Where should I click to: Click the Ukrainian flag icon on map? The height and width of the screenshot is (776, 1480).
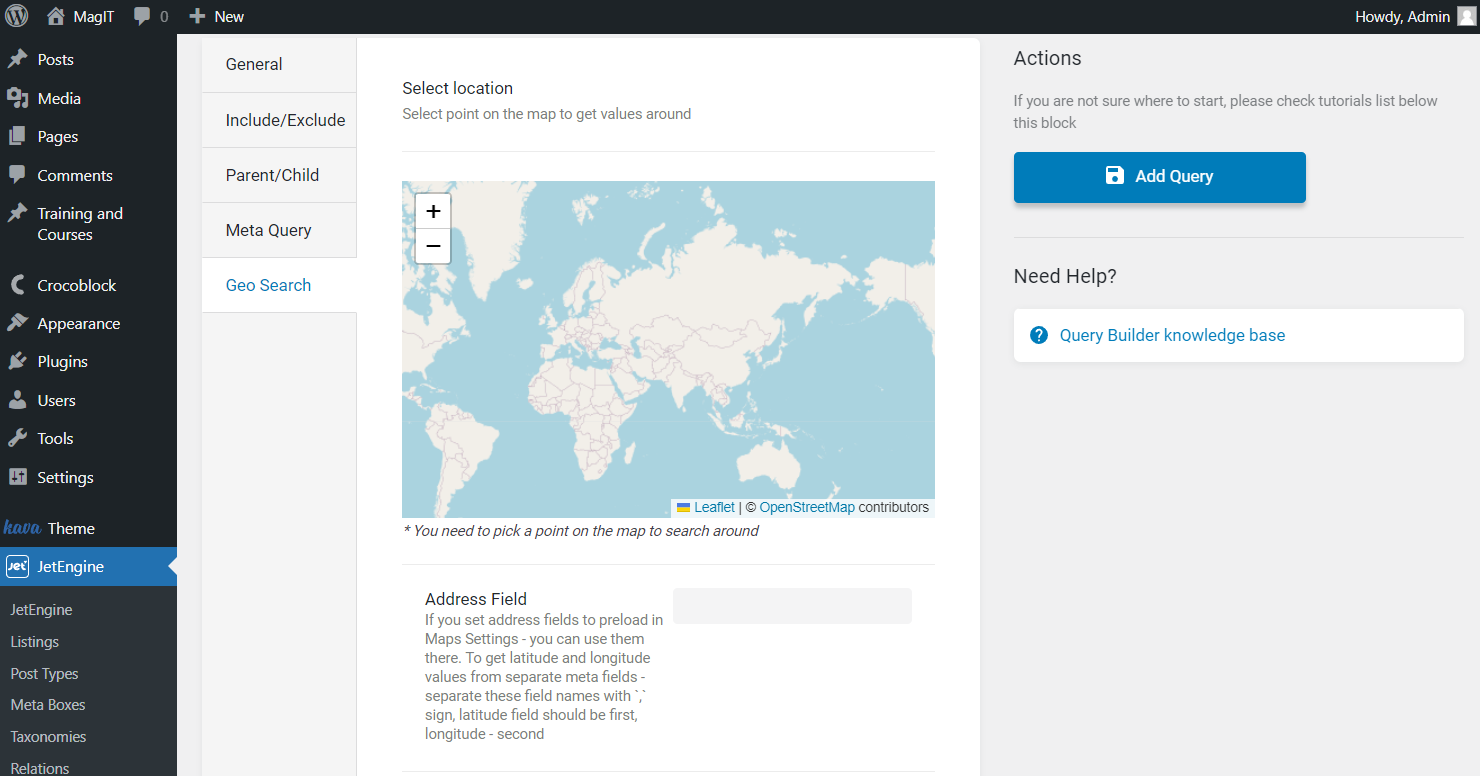684,508
